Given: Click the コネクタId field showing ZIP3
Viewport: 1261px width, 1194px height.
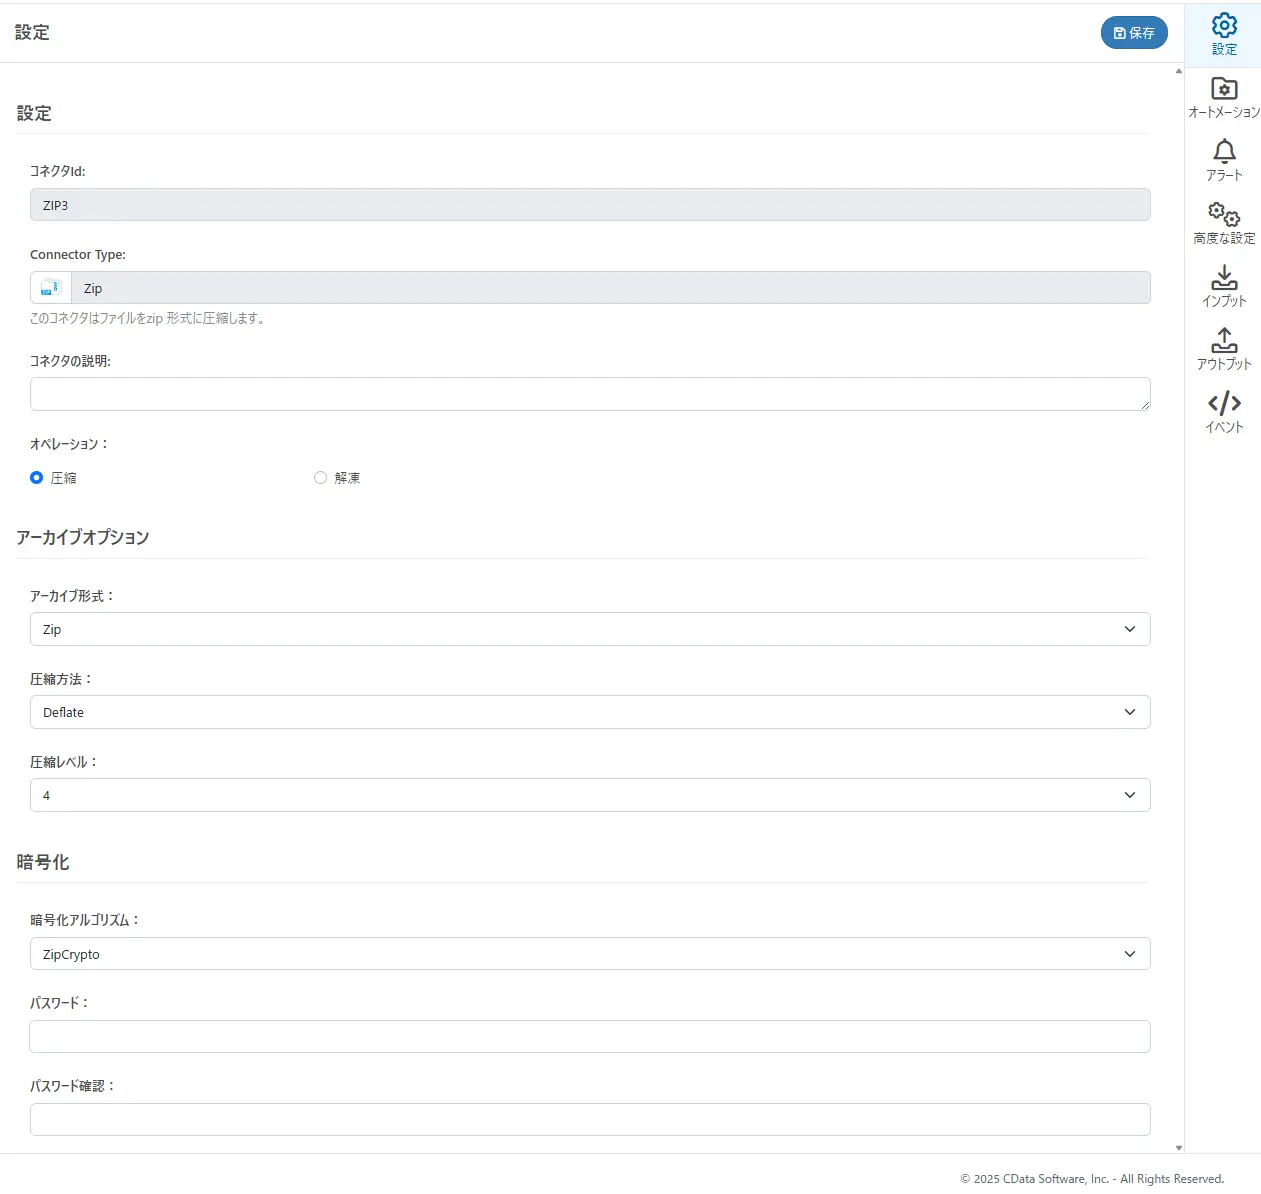Looking at the screenshot, I should (x=590, y=205).
